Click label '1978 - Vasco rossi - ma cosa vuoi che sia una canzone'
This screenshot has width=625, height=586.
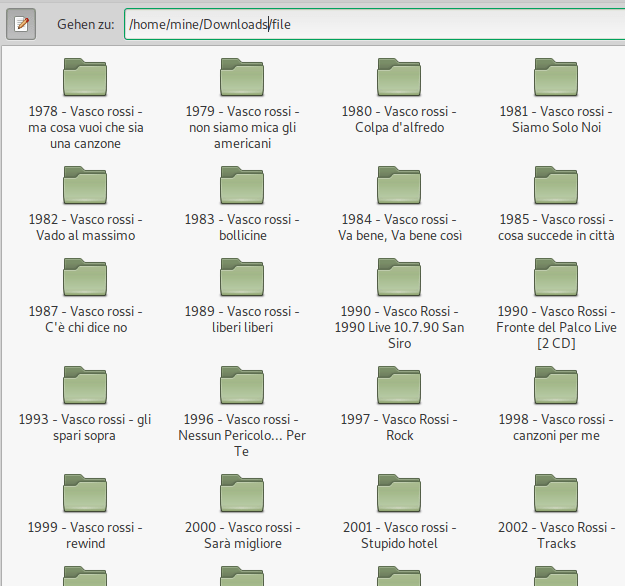tap(85, 127)
